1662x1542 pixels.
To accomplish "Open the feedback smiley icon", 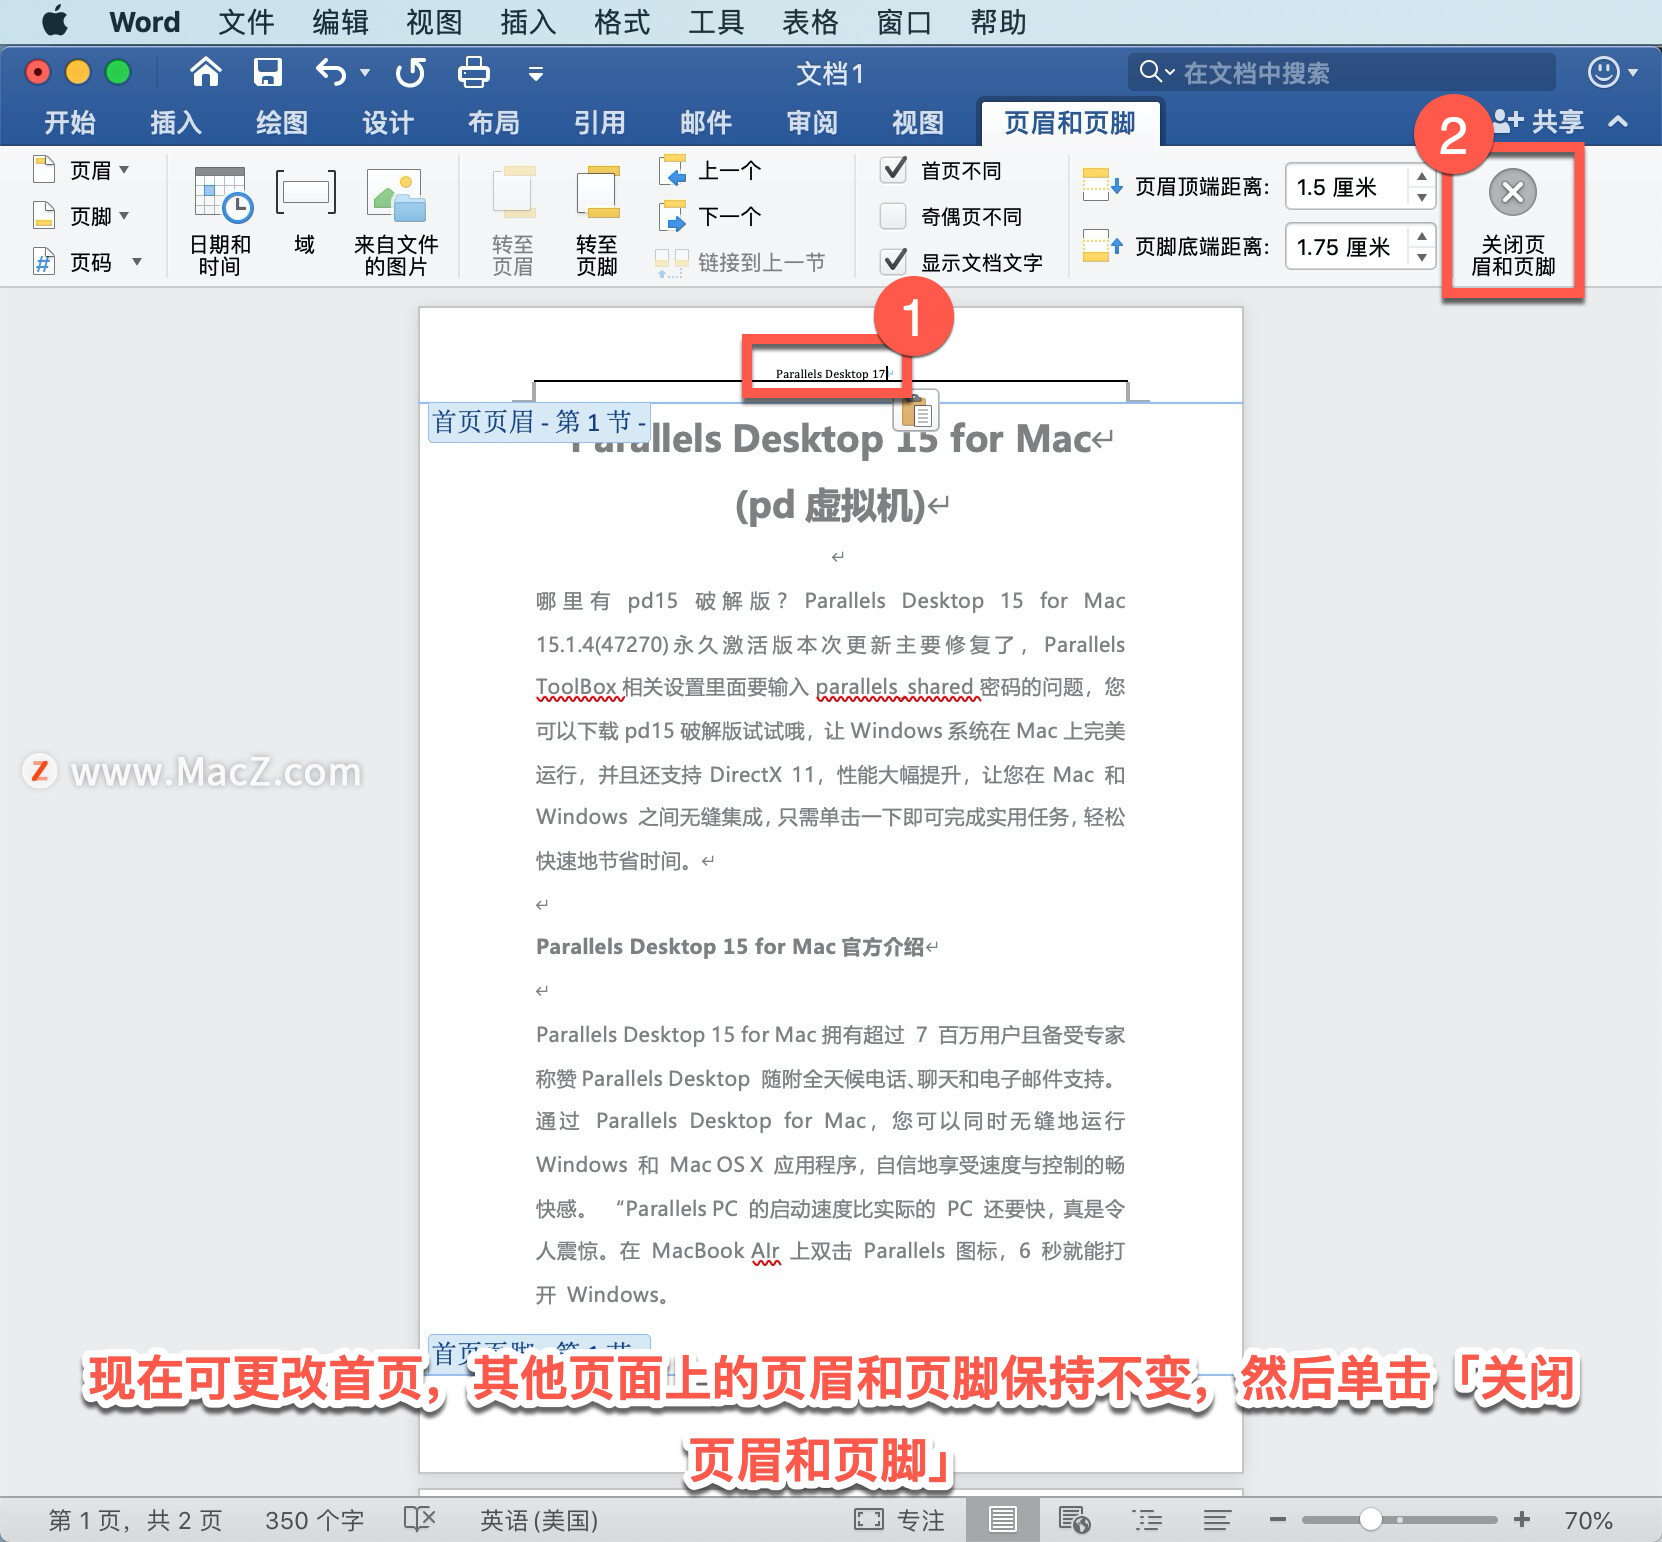I will (1604, 72).
